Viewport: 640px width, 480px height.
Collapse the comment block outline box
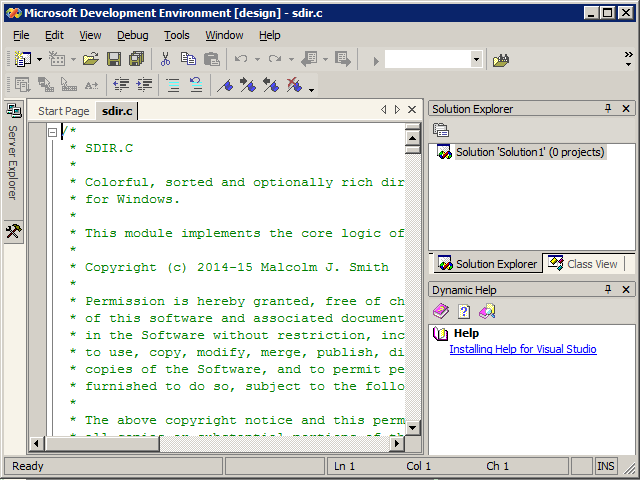(52, 132)
